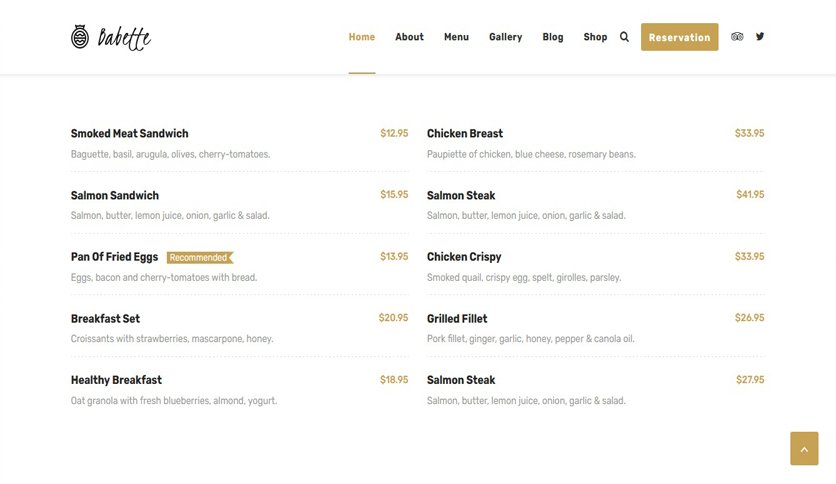Screen dimensions: 836x484
Task: Jump back to top with arrow button
Action: tap(804, 448)
